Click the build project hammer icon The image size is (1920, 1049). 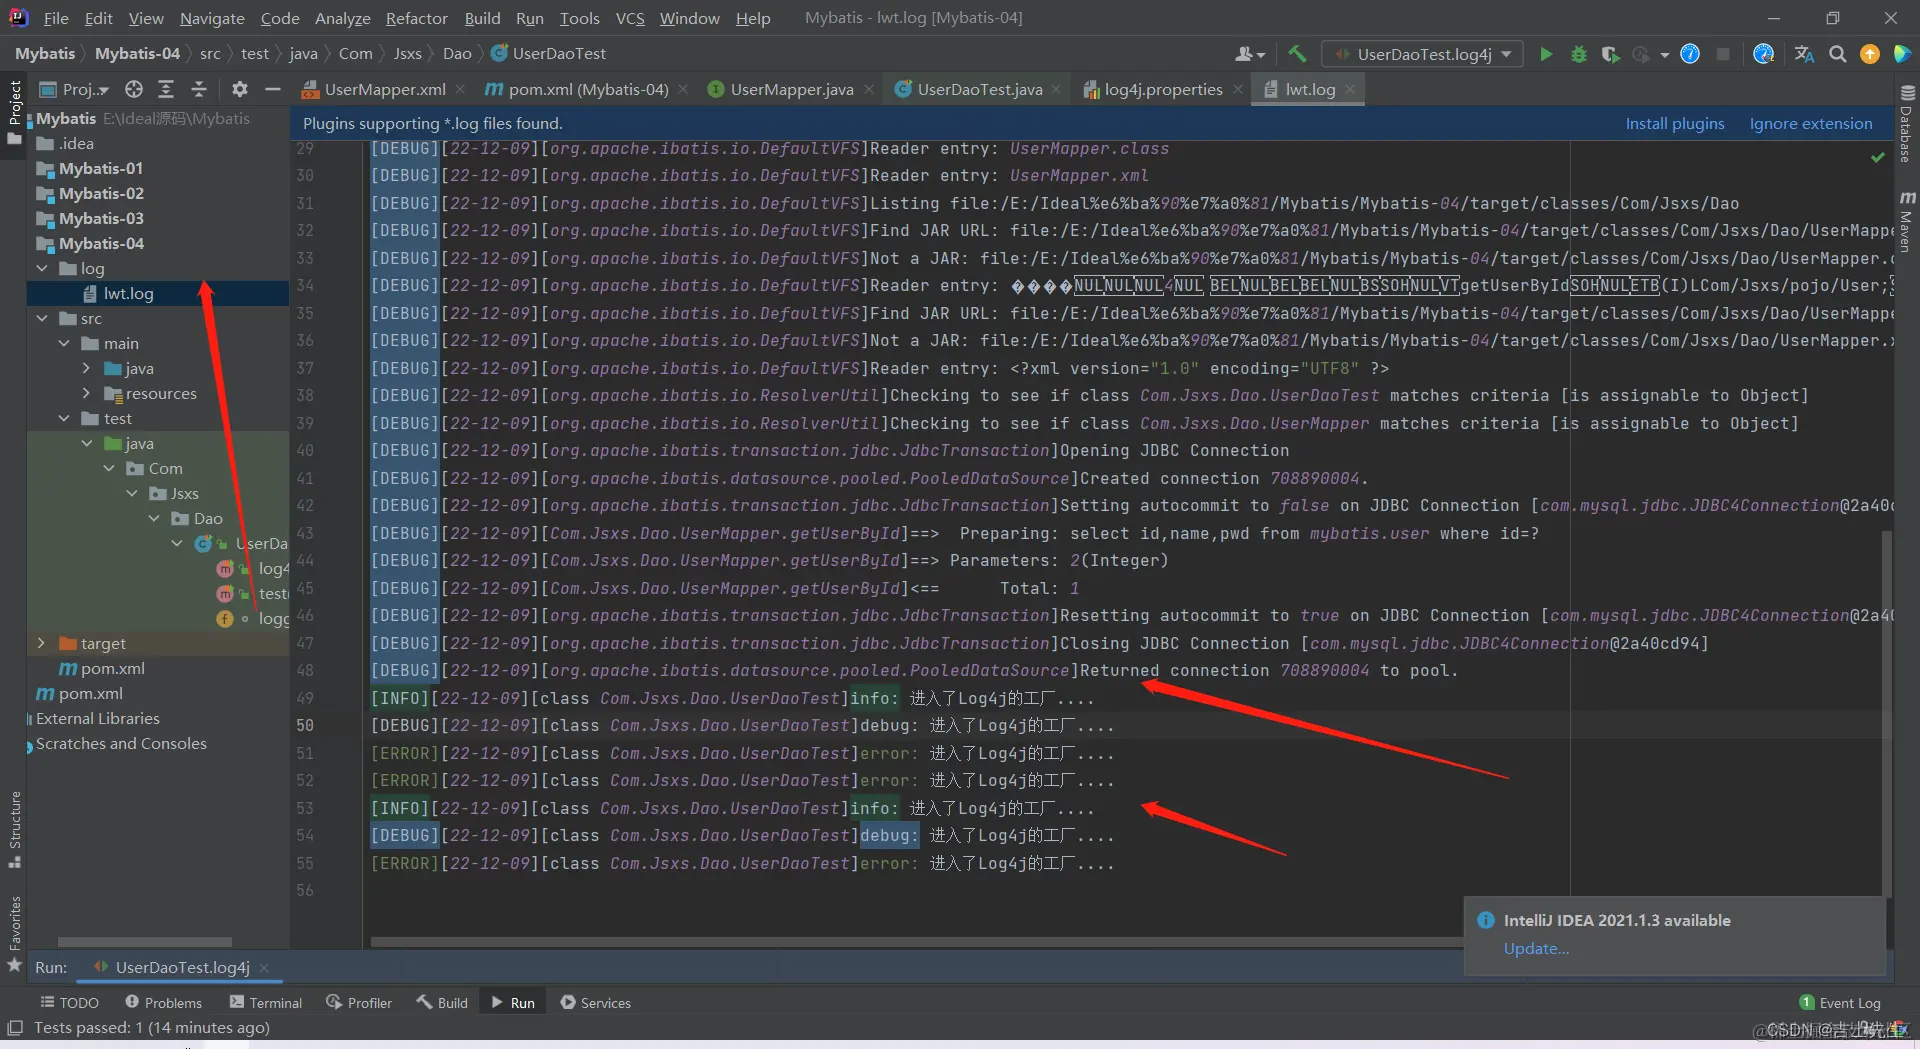pyautogui.click(x=1297, y=54)
